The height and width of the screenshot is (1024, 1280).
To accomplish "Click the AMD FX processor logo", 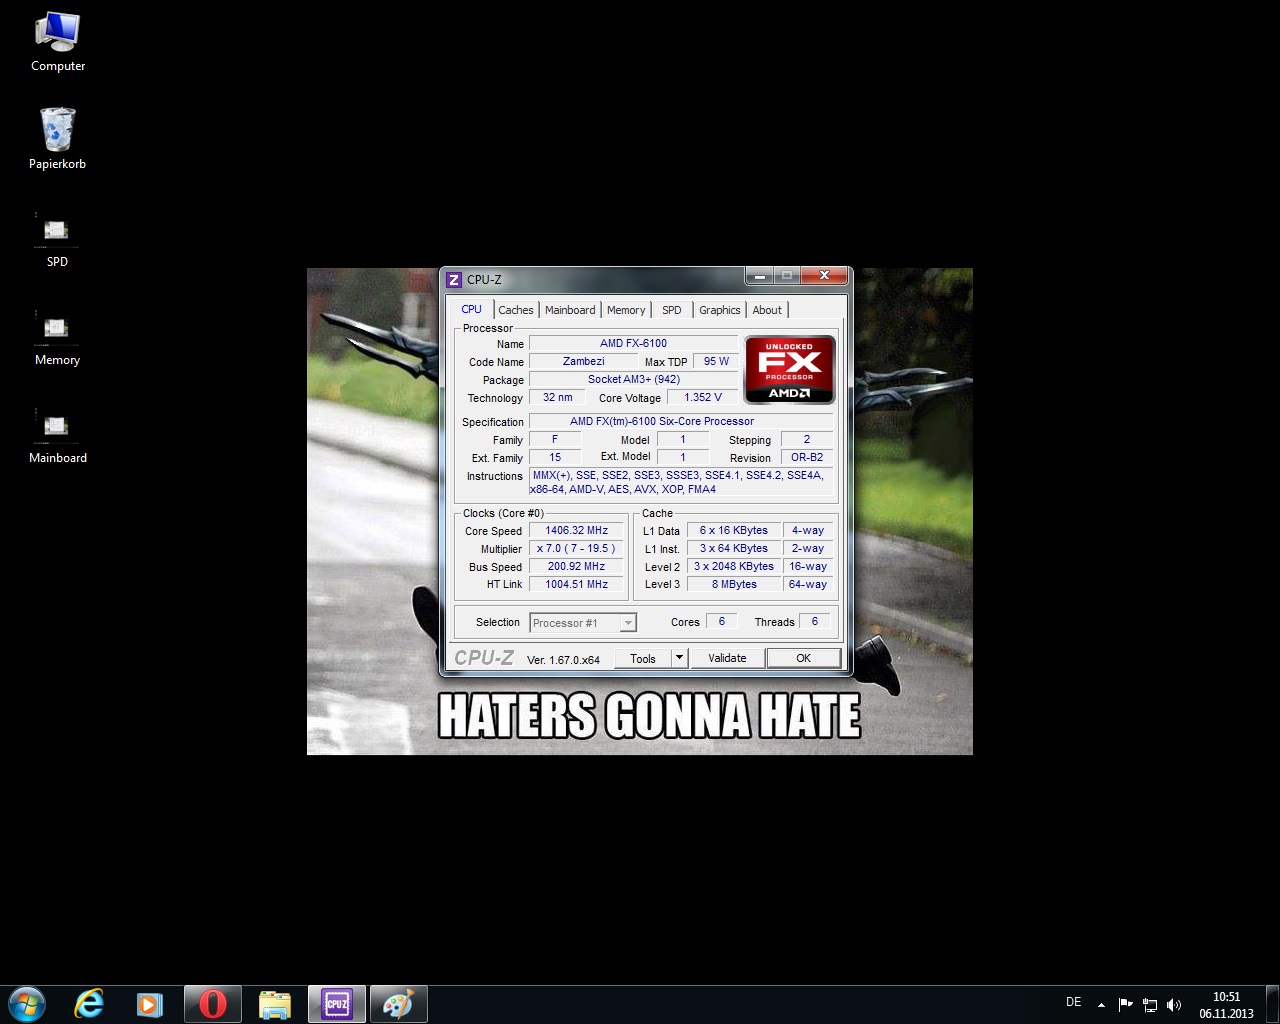I will coord(789,369).
